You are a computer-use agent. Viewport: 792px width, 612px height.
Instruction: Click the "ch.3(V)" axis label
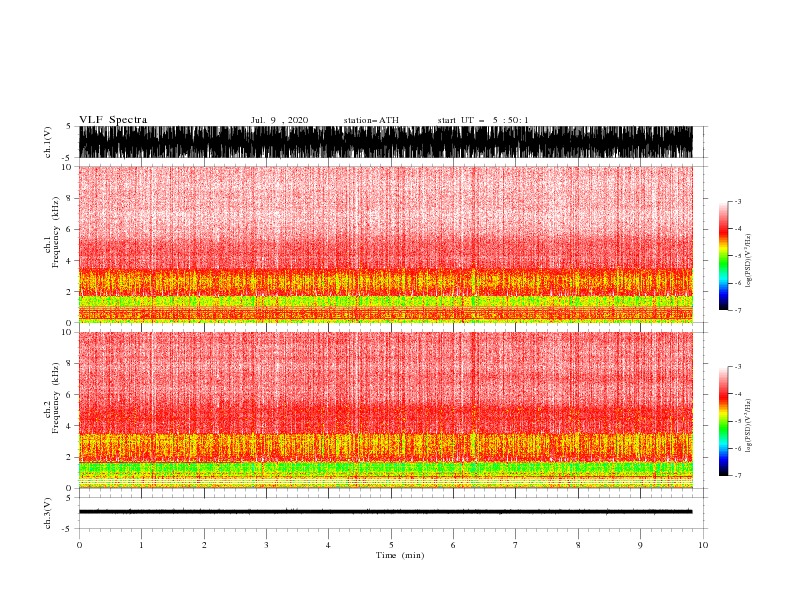tap(48, 514)
